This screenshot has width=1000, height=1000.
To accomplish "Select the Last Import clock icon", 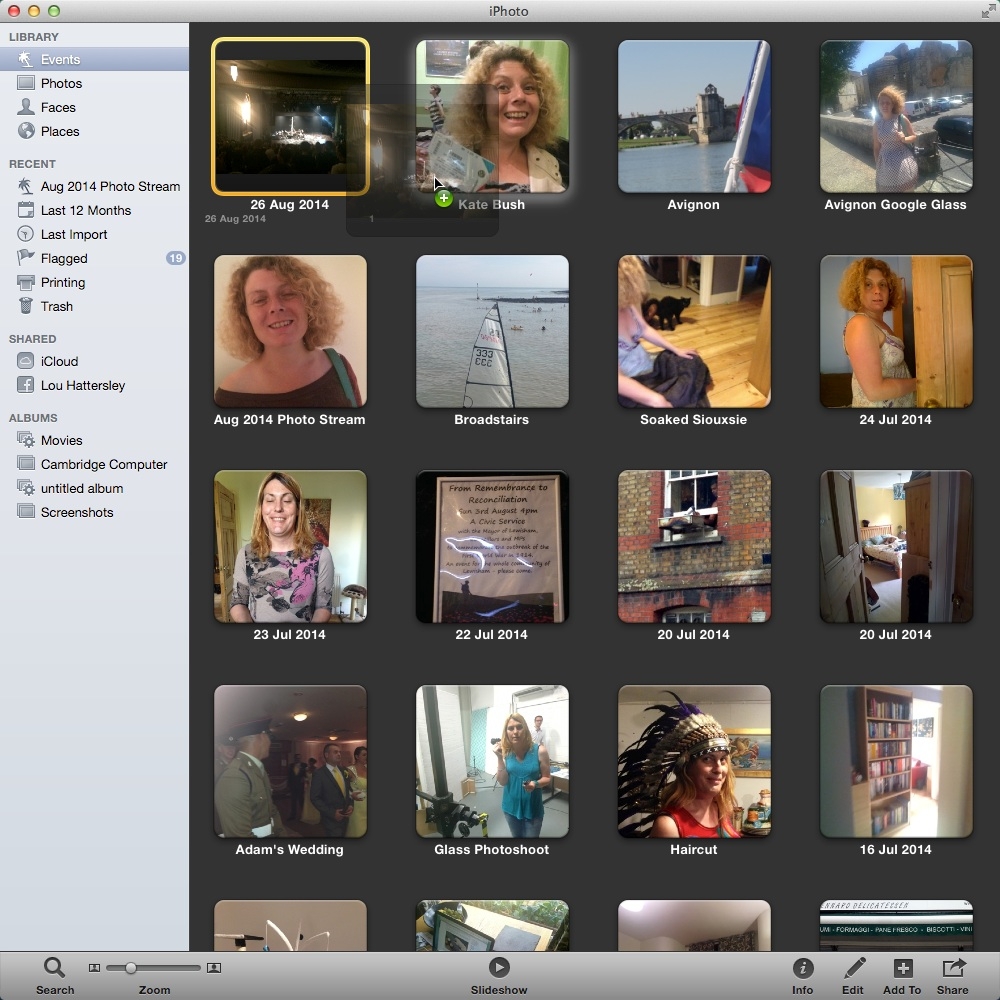I will point(26,234).
